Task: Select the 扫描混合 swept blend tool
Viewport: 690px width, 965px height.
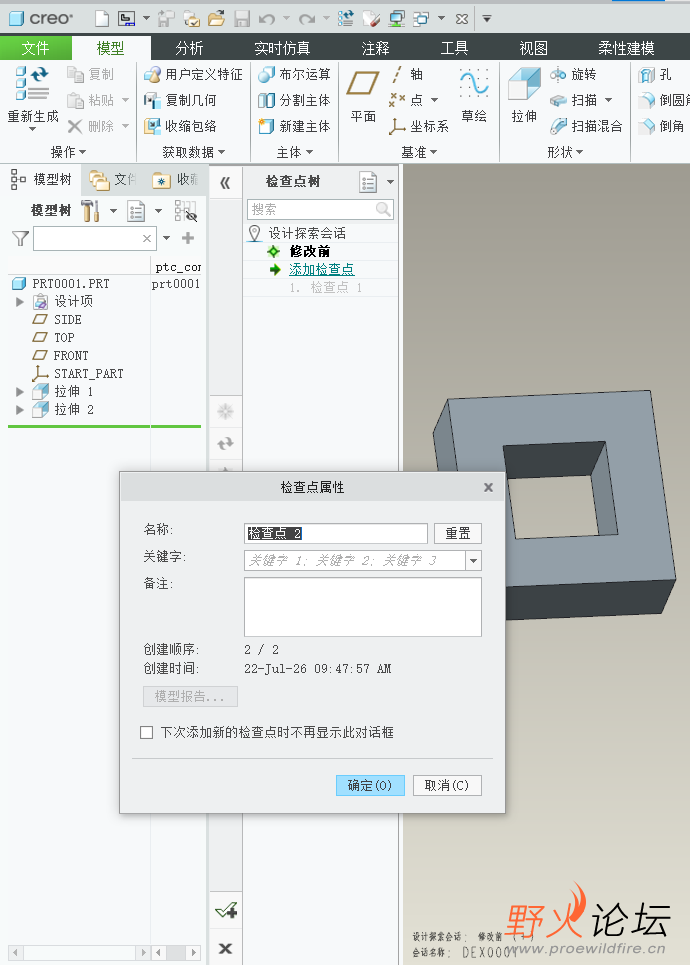Action: [586, 126]
